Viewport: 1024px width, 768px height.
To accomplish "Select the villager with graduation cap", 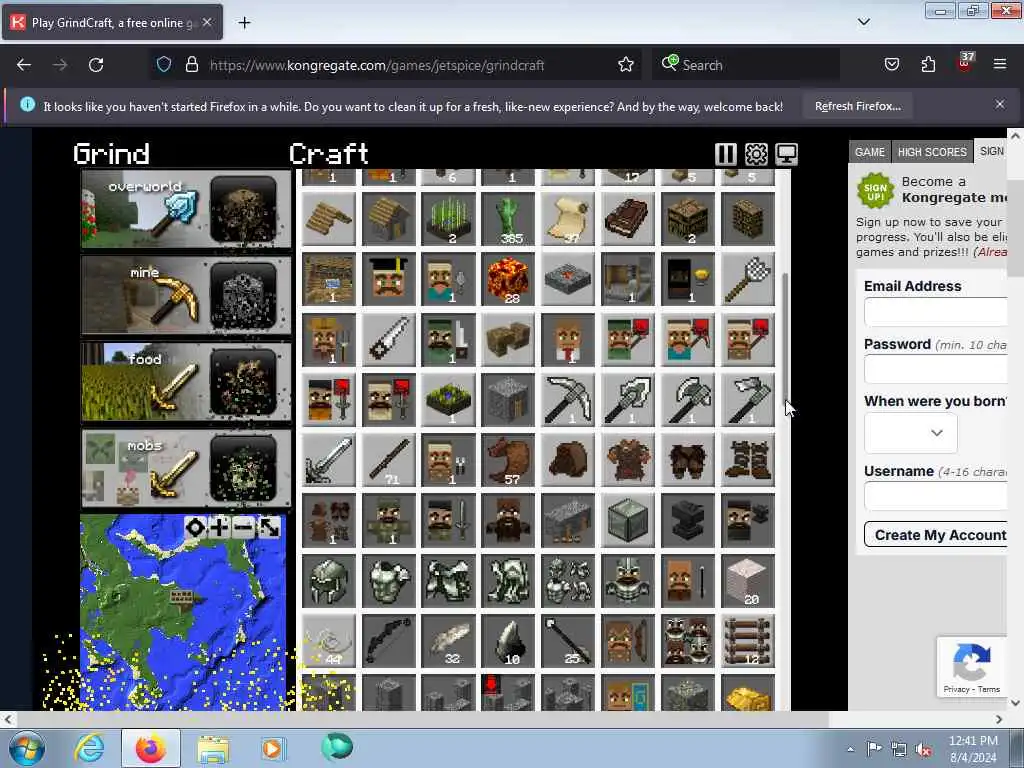I will click(389, 280).
